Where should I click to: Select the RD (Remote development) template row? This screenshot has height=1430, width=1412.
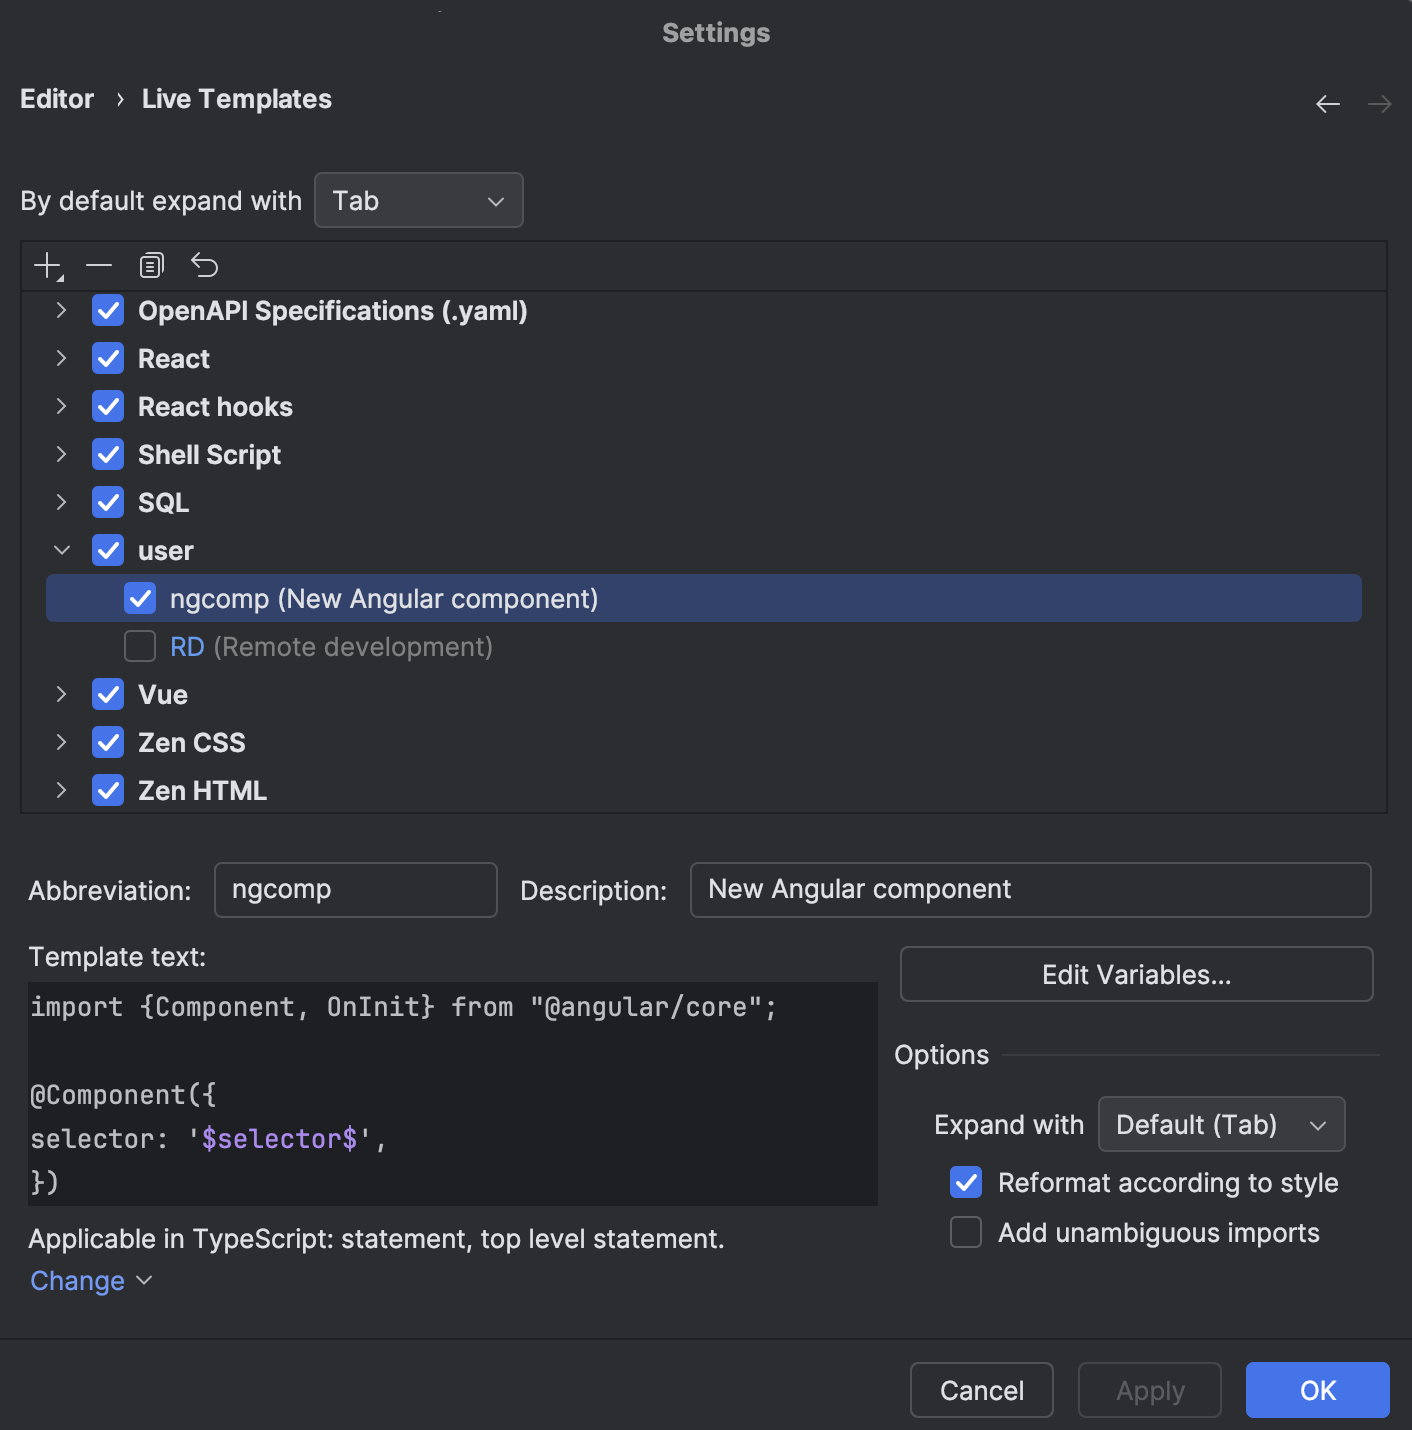(x=704, y=647)
